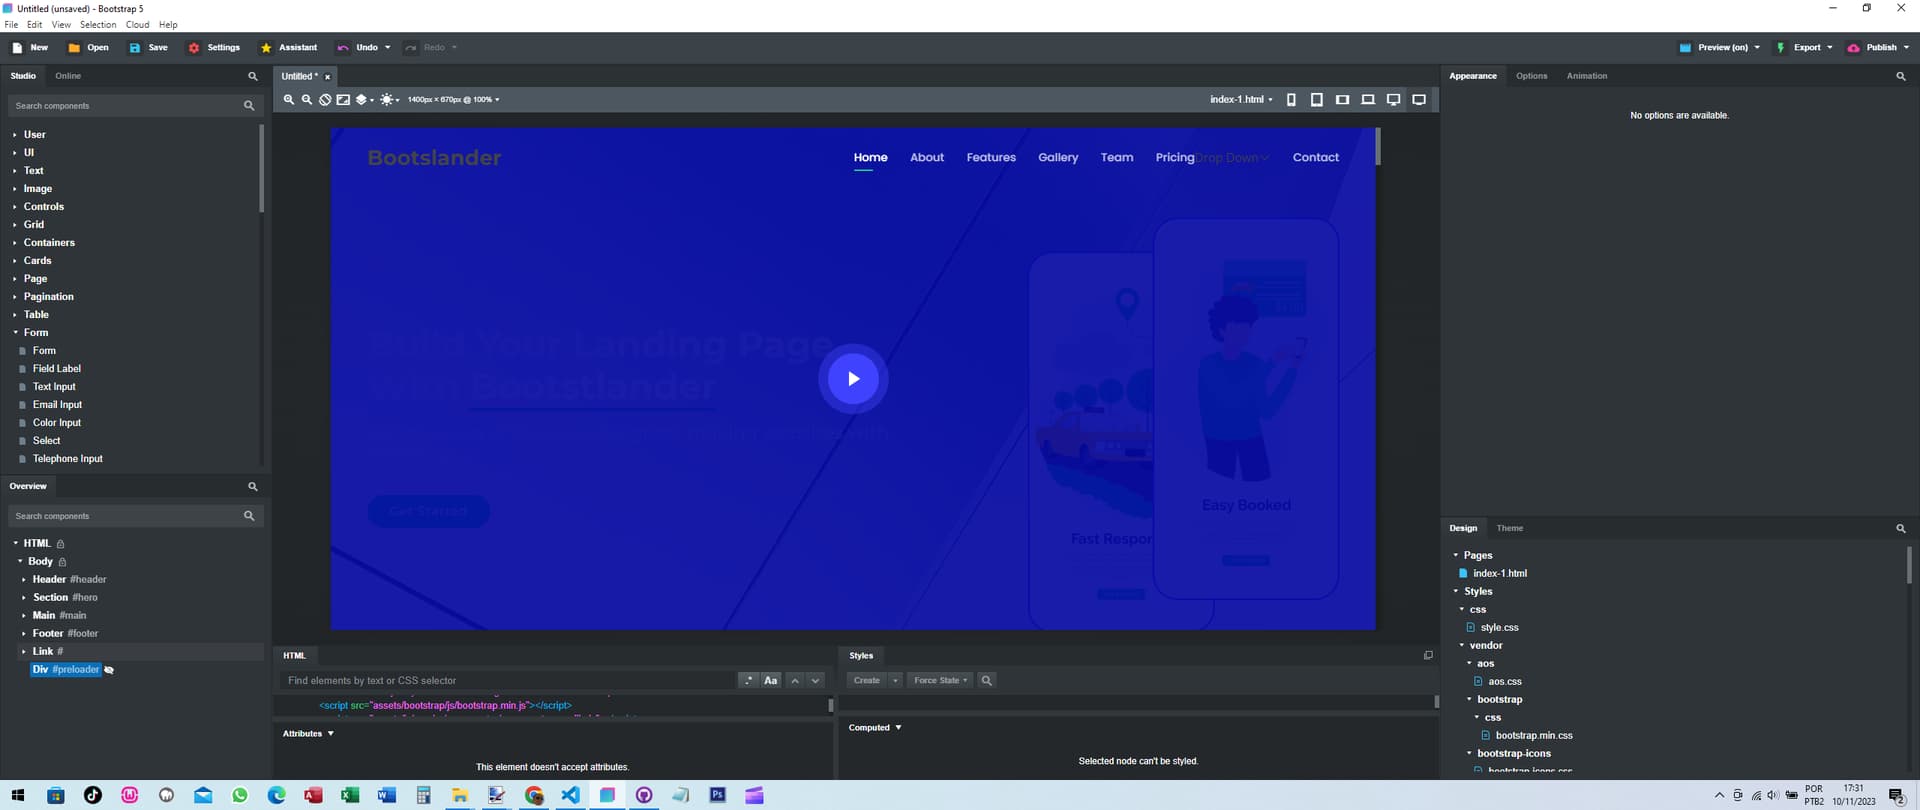Open the sun brightness theme icon
The image size is (1920, 810).
pos(389,100)
